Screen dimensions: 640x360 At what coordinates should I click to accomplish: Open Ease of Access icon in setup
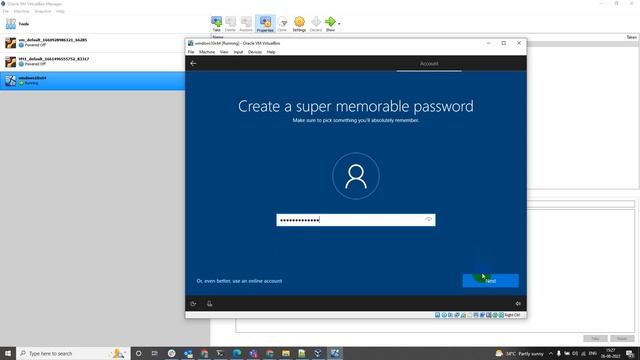(x=193, y=303)
